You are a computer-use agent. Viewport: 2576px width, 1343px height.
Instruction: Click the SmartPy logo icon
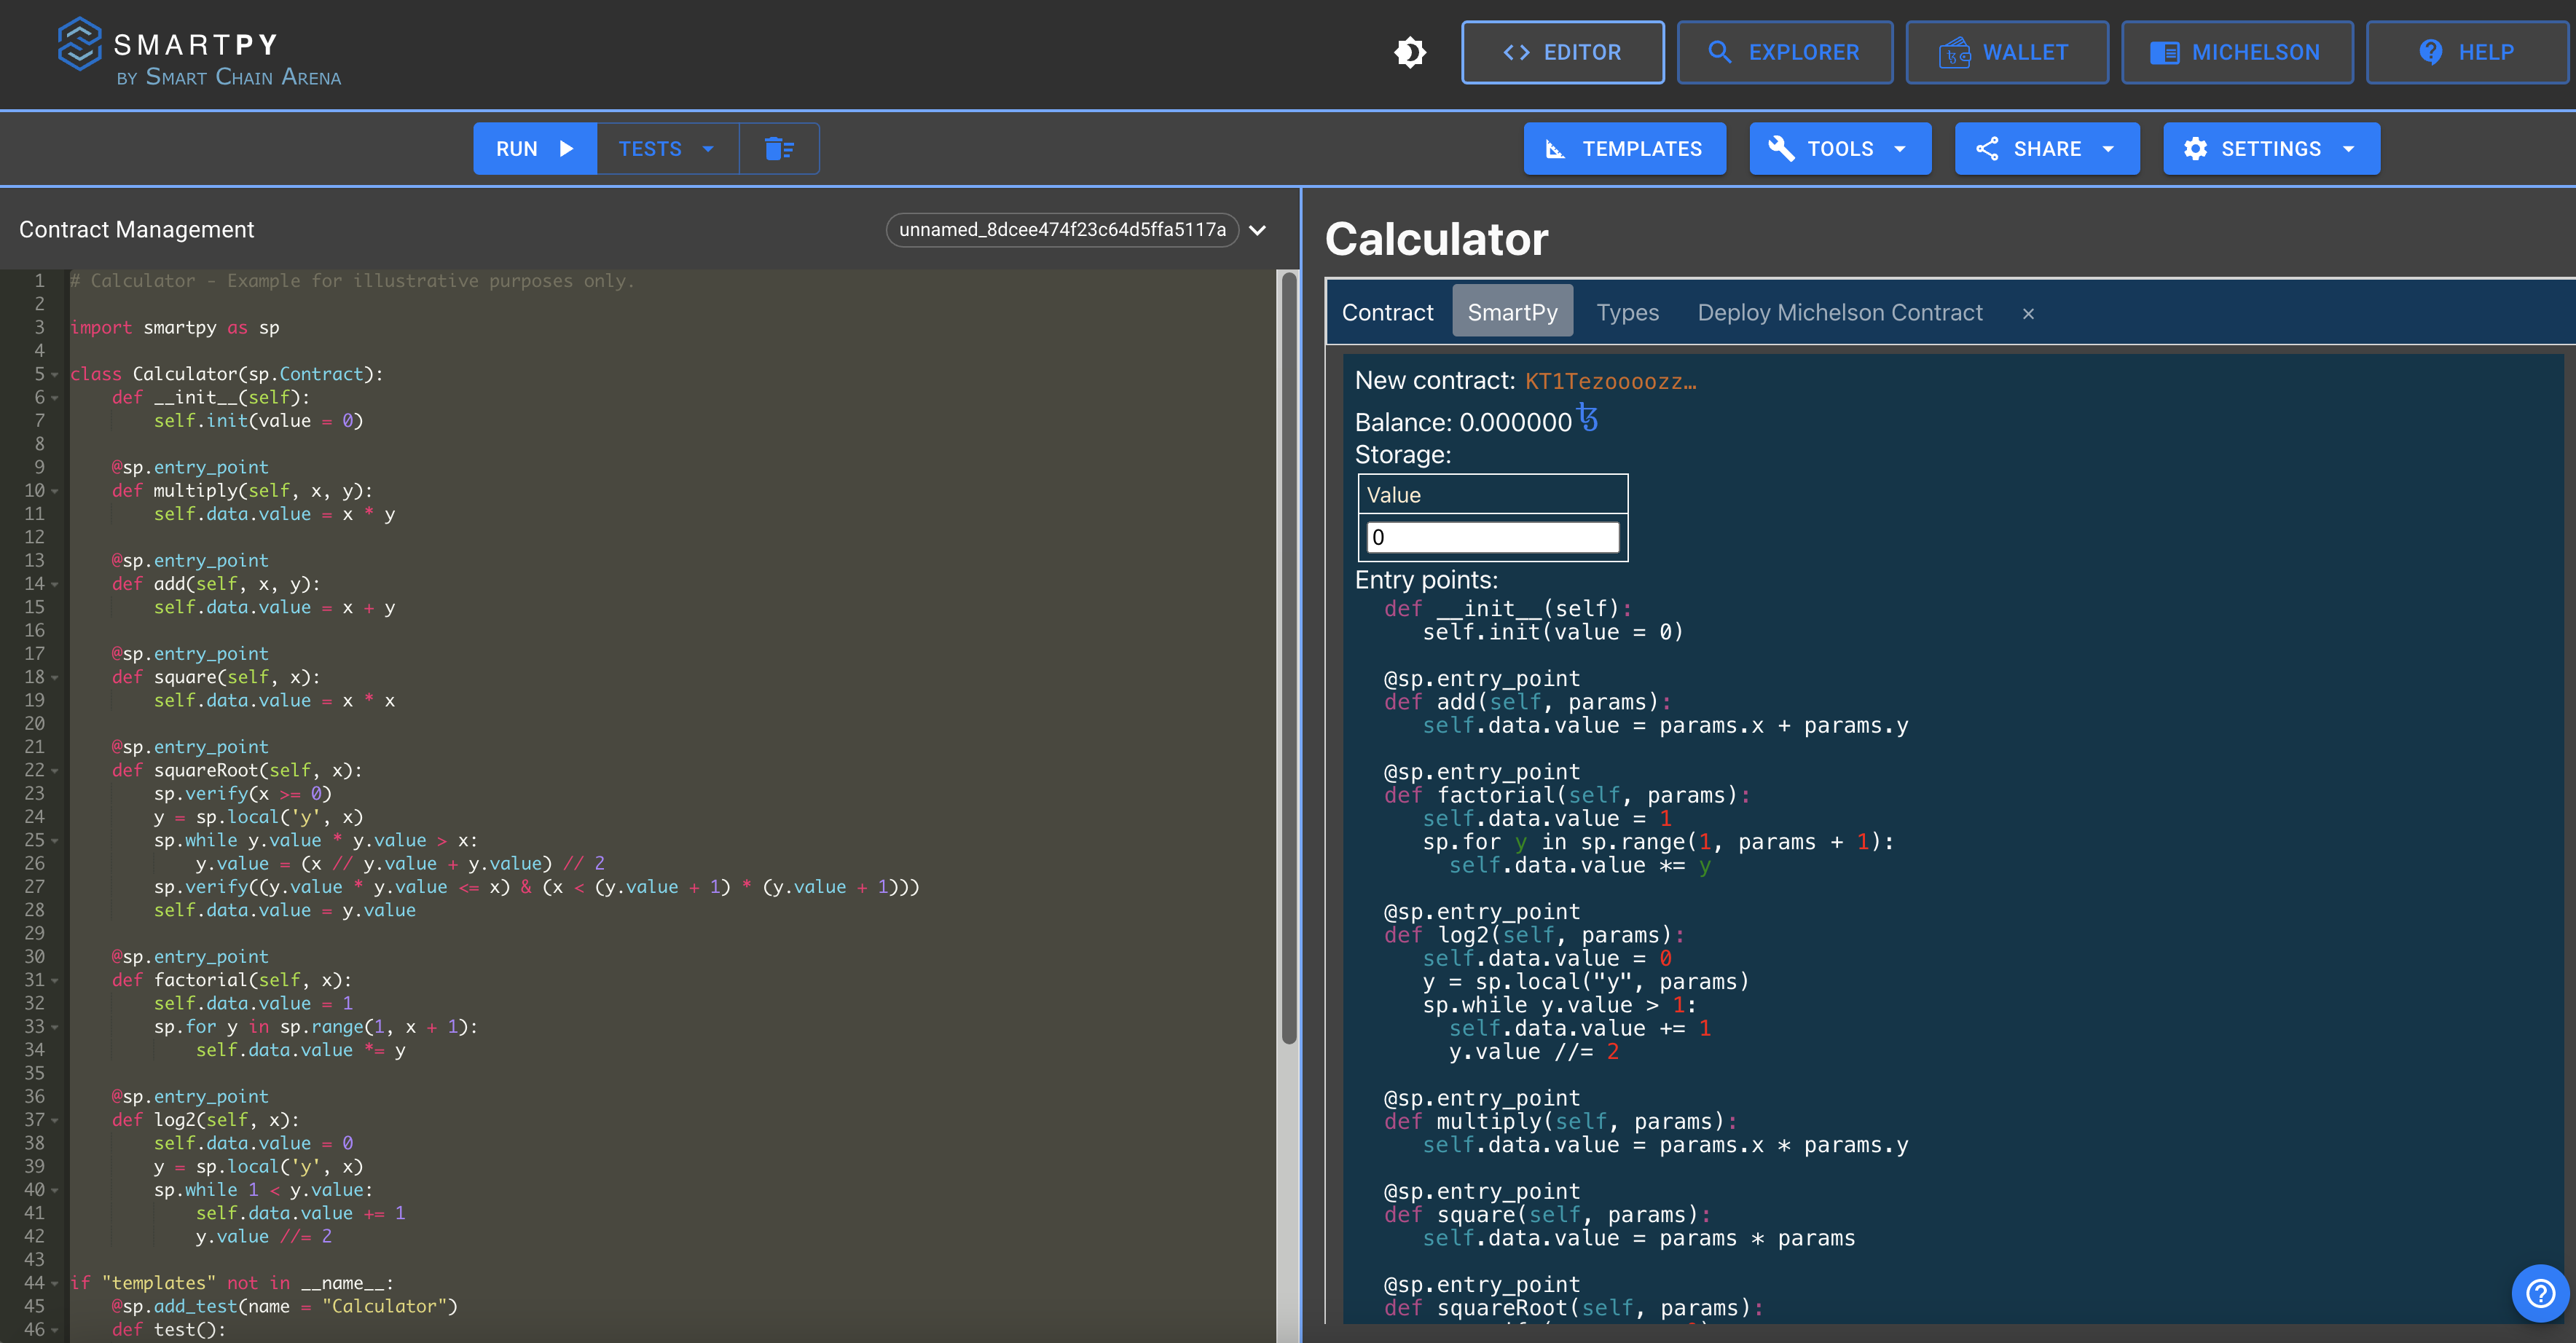79,44
